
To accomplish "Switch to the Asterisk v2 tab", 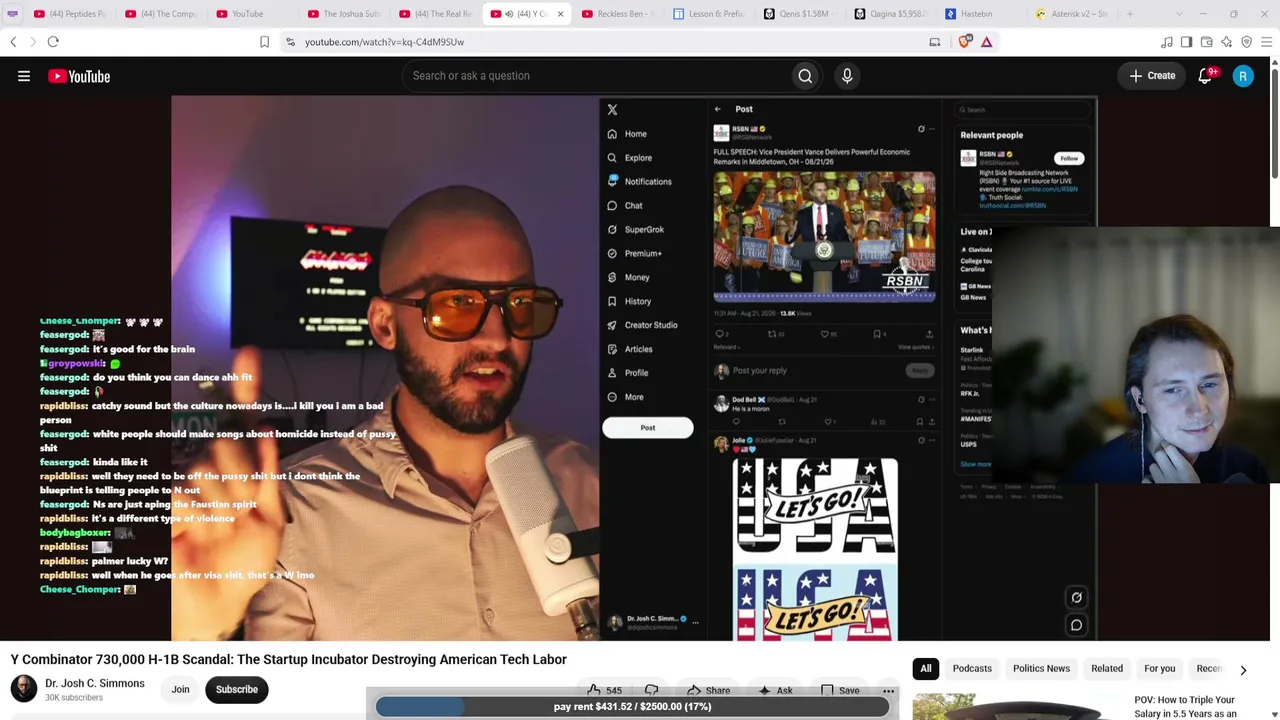I will pyautogui.click(x=1074, y=14).
